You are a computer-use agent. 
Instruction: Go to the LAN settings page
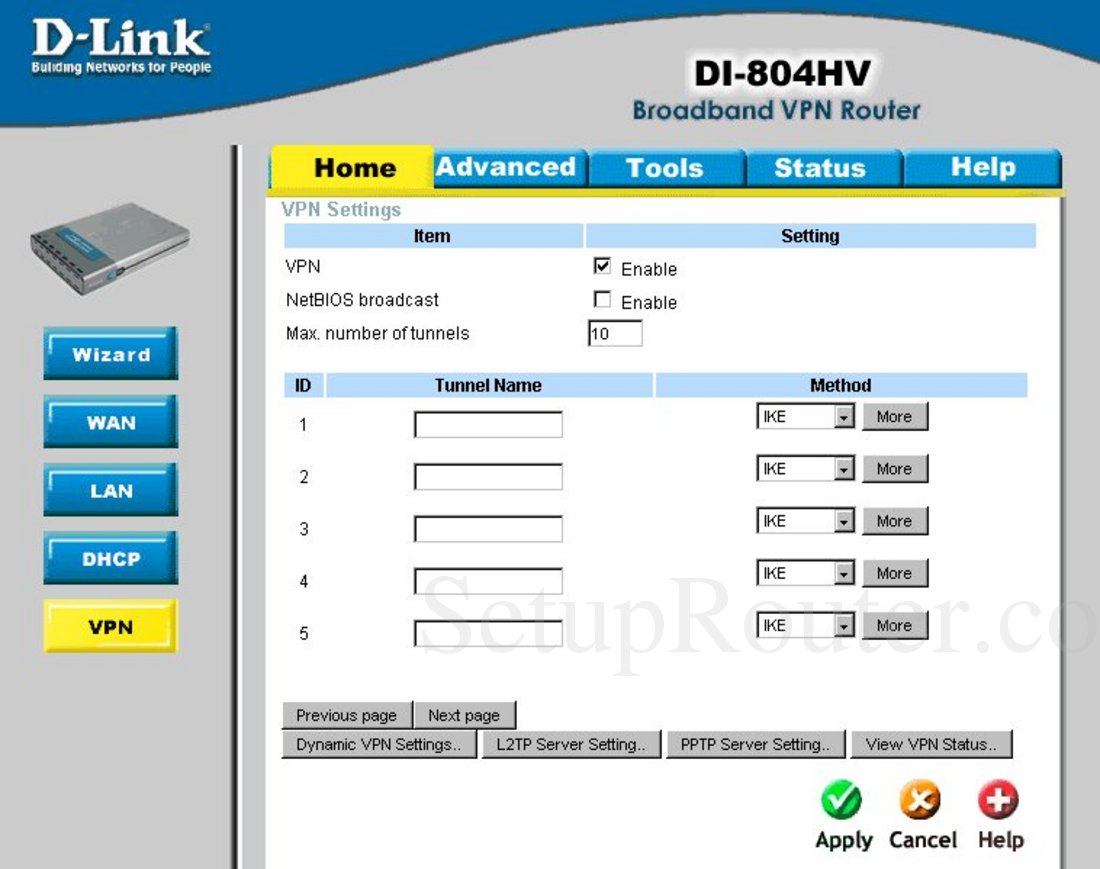[x=111, y=490]
